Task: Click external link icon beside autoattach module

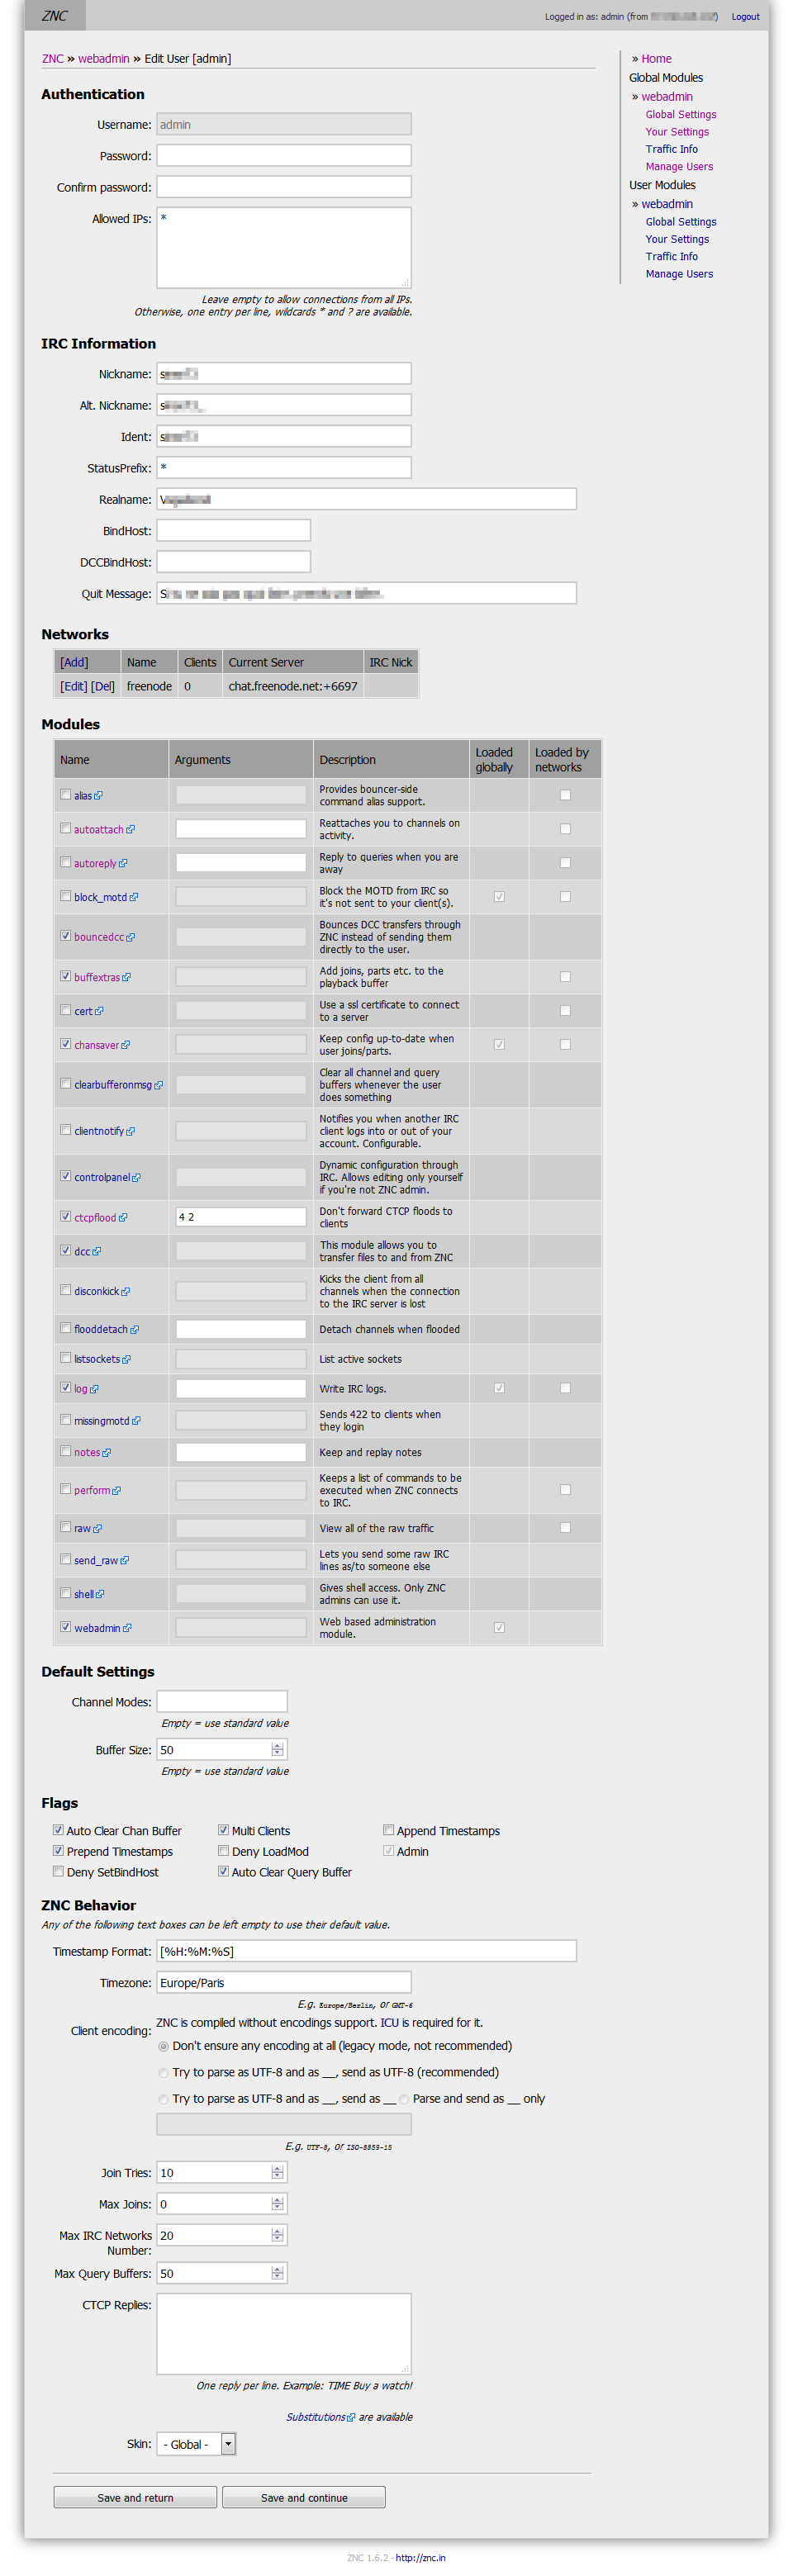Action: pos(131,830)
